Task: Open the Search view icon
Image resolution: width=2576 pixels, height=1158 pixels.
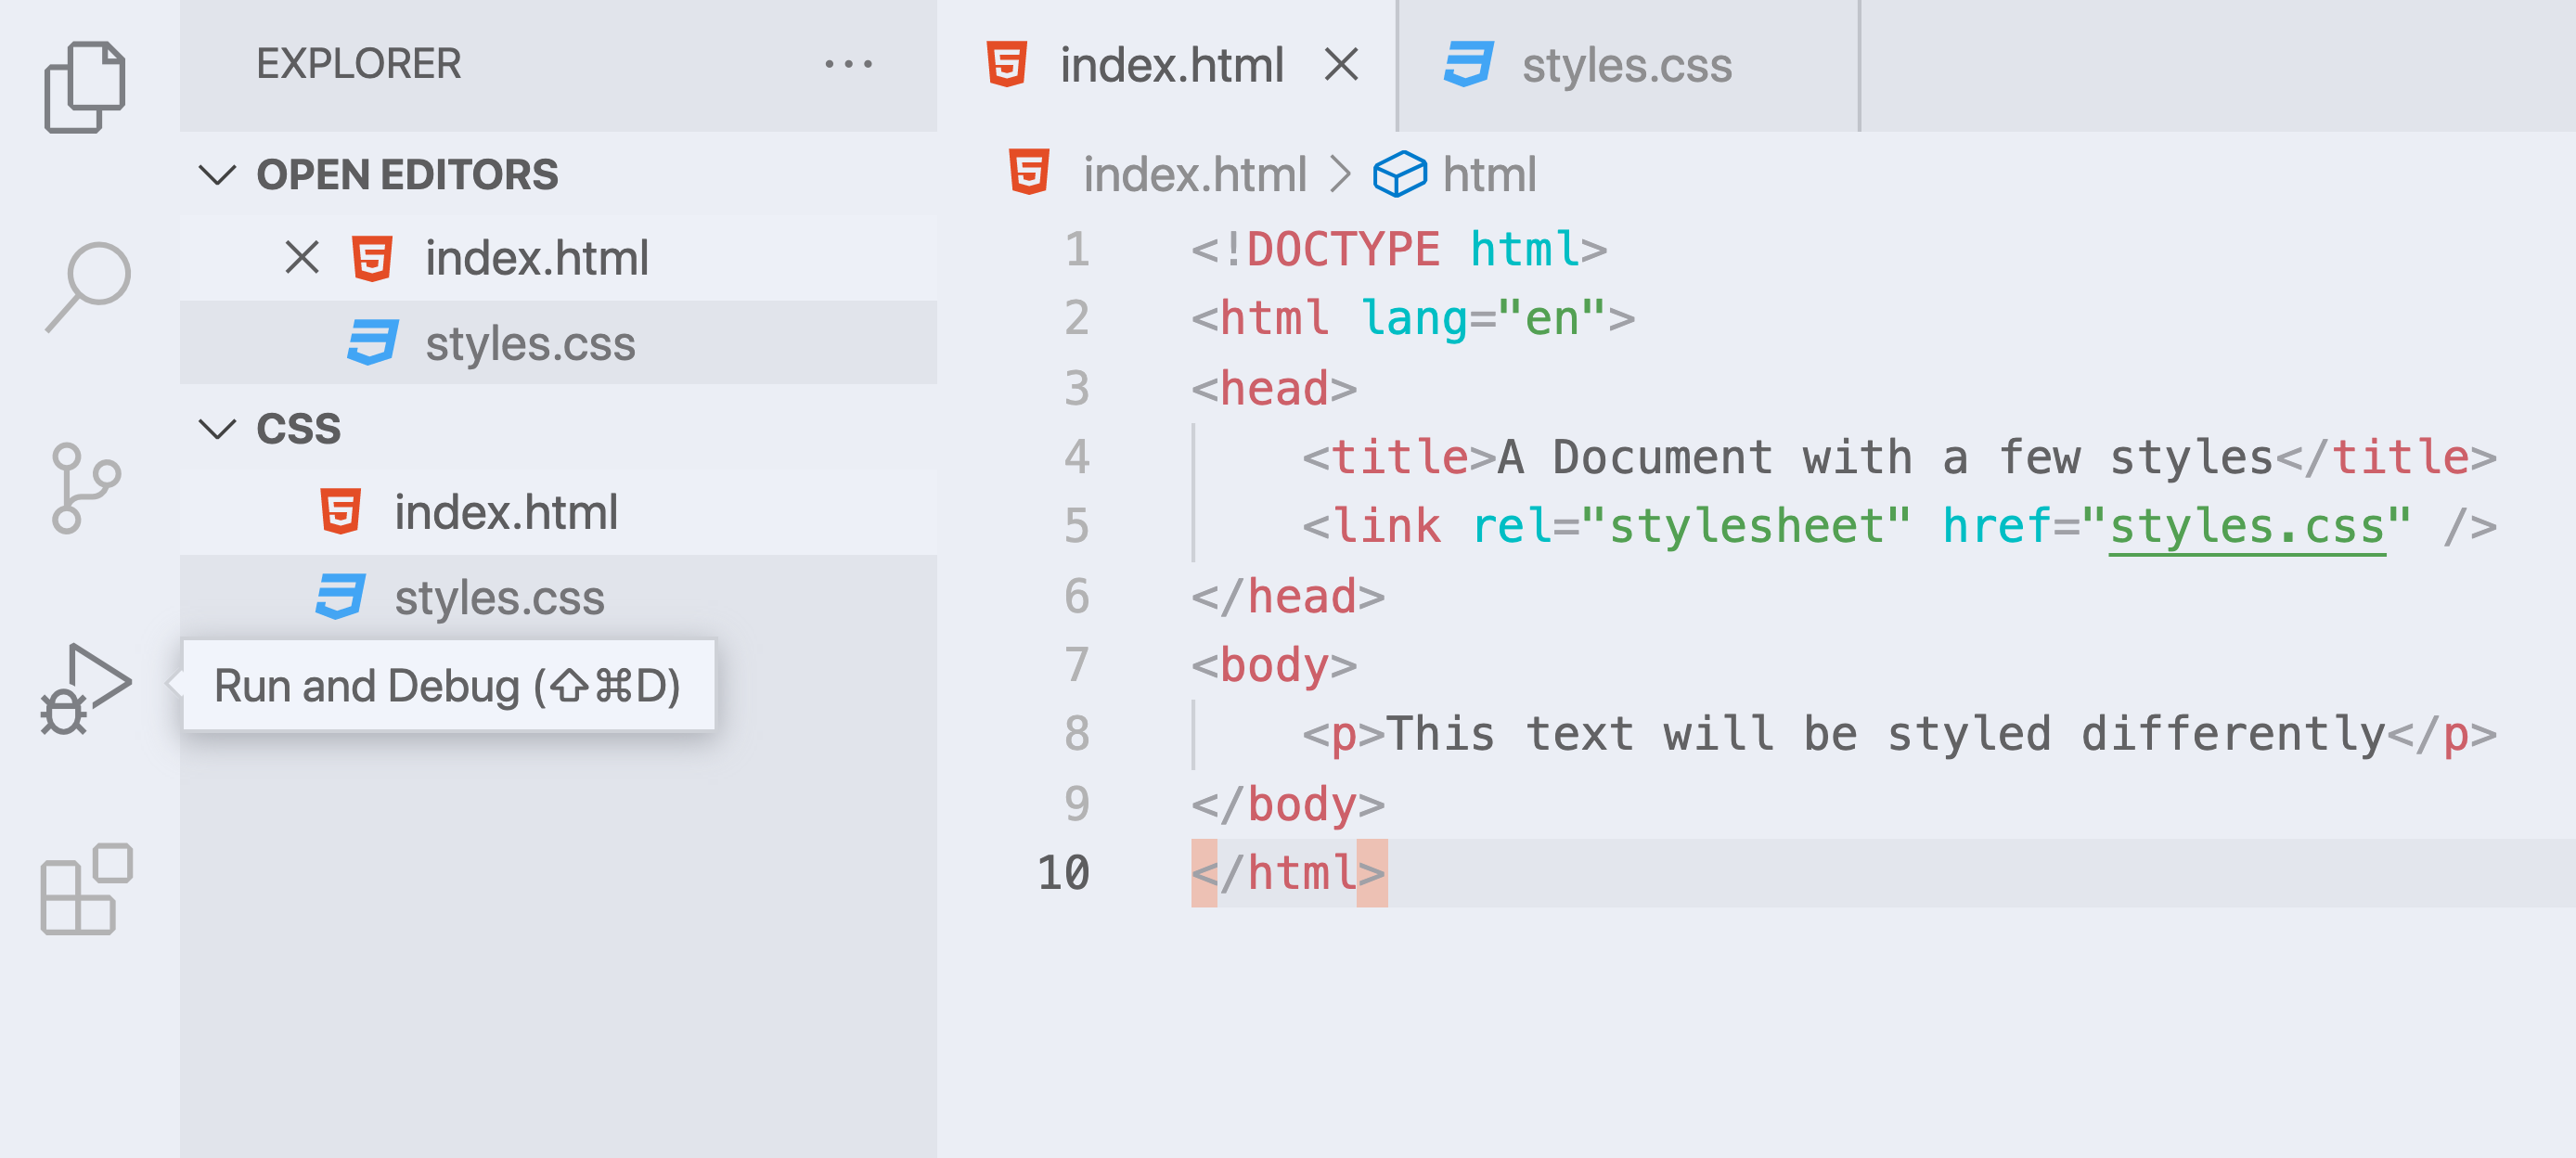Action: click(88, 286)
